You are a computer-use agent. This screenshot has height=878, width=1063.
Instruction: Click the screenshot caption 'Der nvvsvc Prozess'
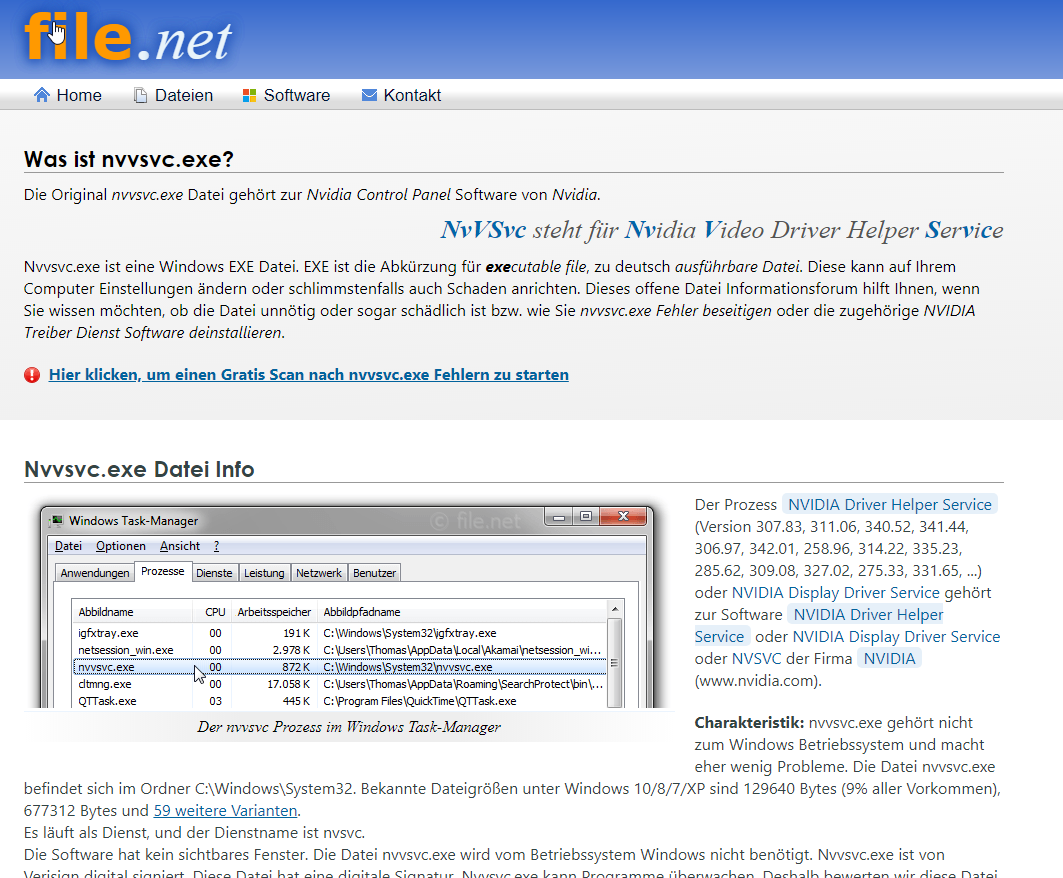pos(348,727)
